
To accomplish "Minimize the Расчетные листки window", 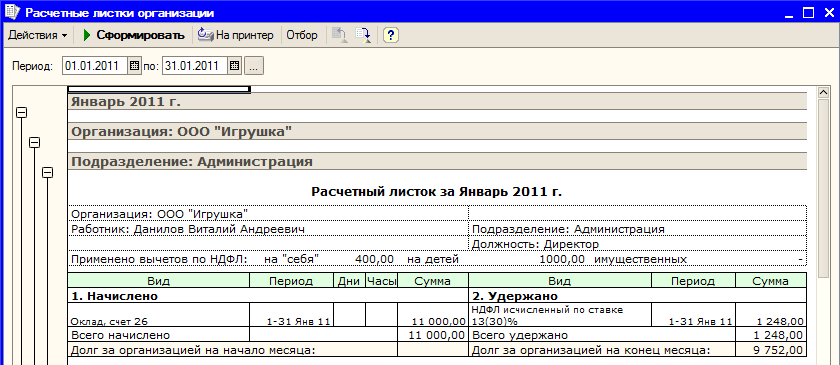I will [x=790, y=12].
